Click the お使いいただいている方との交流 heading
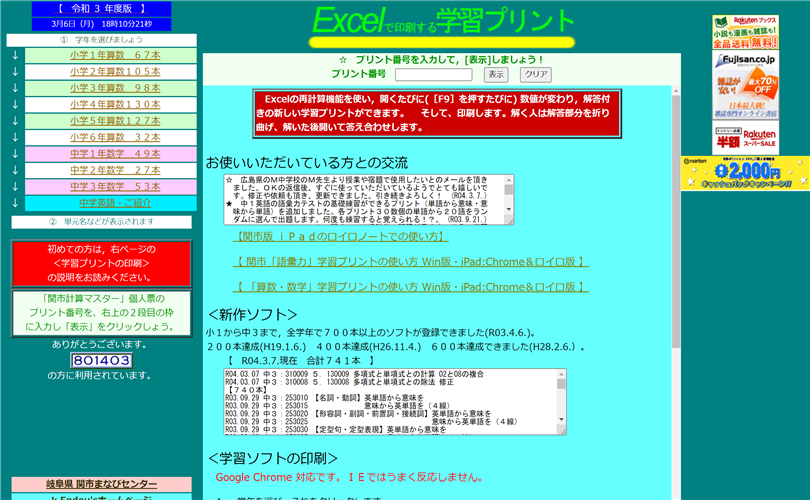 (x=307, y=163)
